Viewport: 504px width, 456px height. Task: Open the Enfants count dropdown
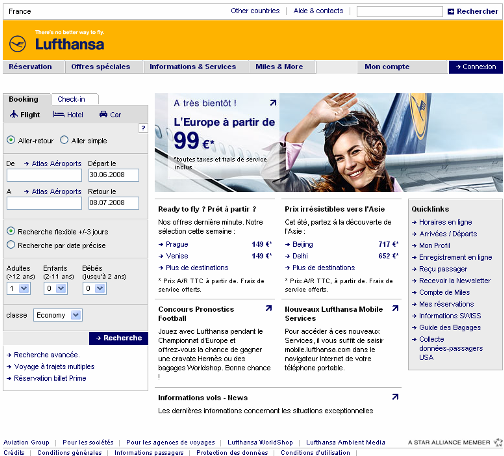pos(56,288)
